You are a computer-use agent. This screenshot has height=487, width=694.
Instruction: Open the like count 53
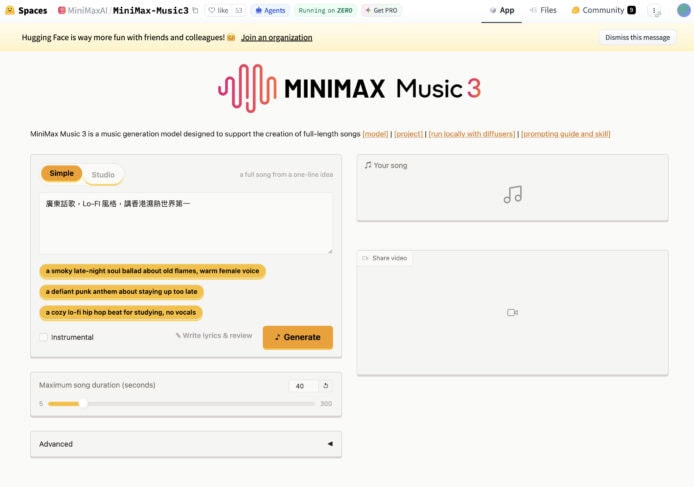click(x=239, y=10)
